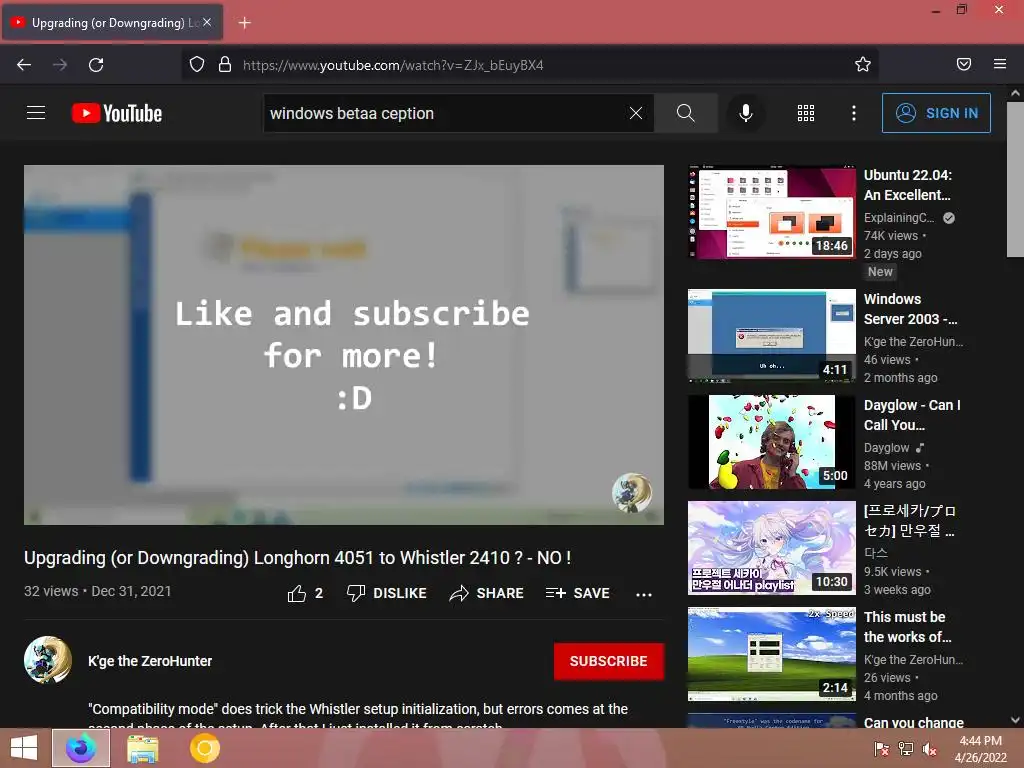Open the 10:30 playlist video thumbnail
Image resolution: width=1024 pixels, height=768 pixels.
771,547
